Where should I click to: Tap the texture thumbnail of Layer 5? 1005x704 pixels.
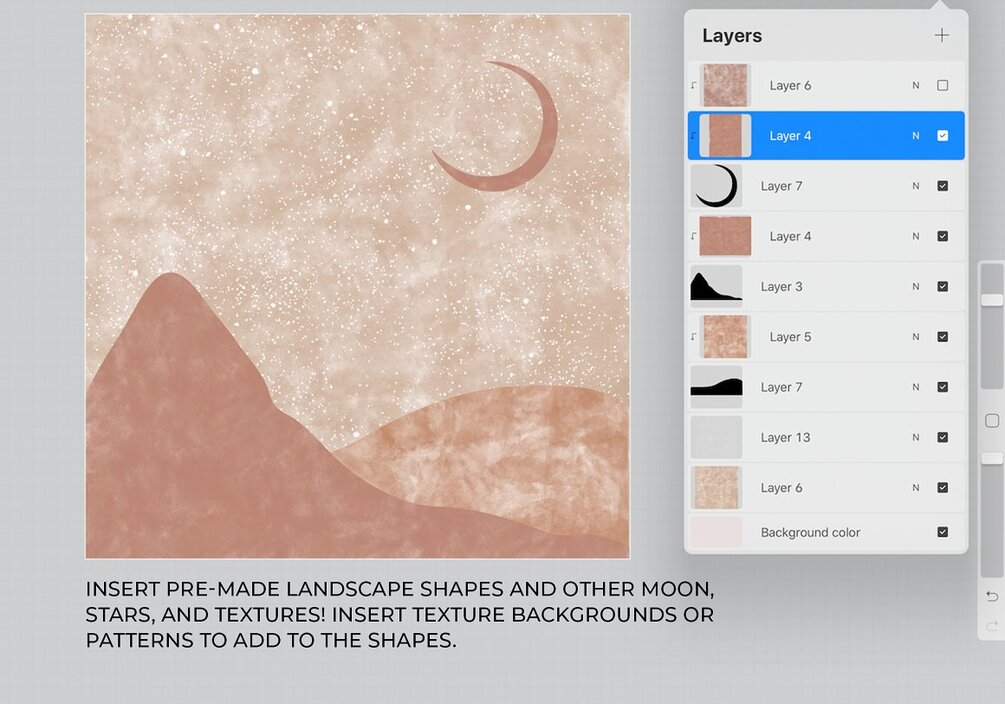tap(725, 337)
